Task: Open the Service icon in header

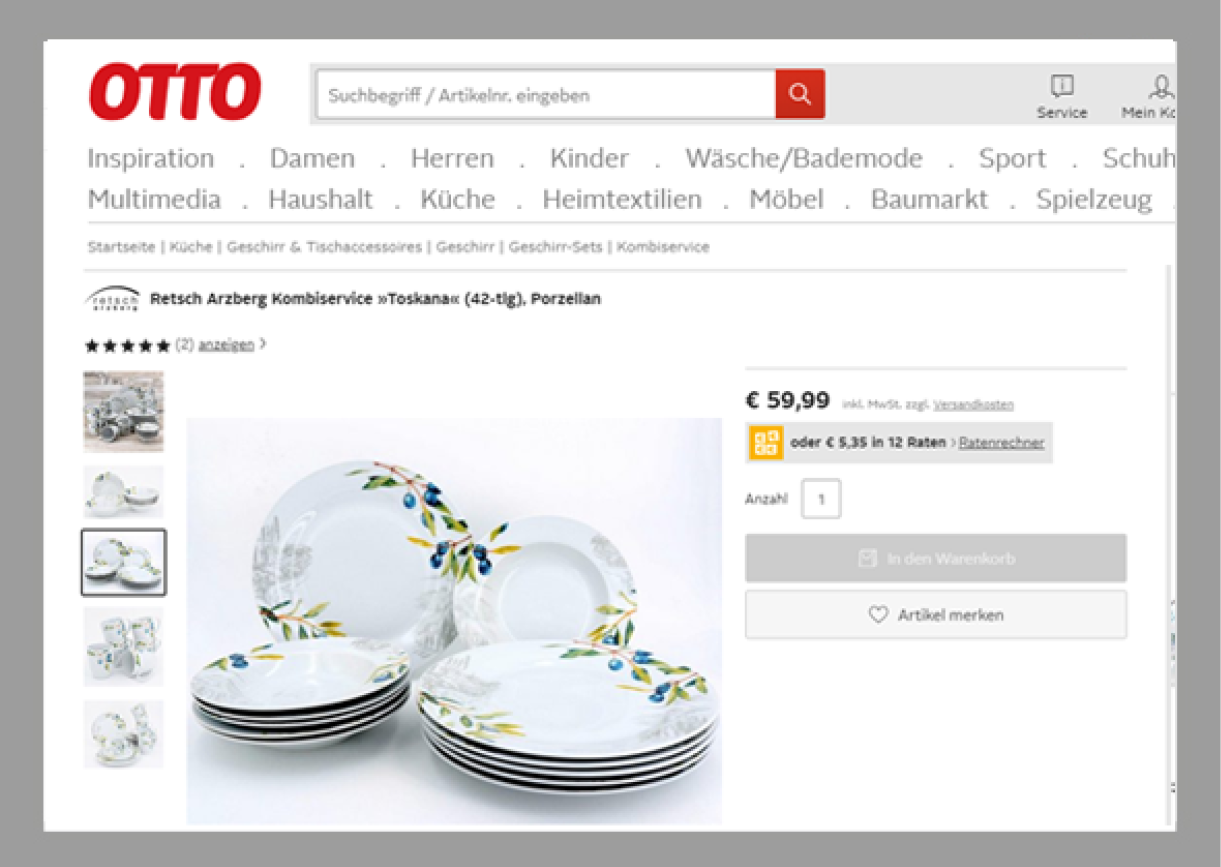Action: tap(1062, 86)
